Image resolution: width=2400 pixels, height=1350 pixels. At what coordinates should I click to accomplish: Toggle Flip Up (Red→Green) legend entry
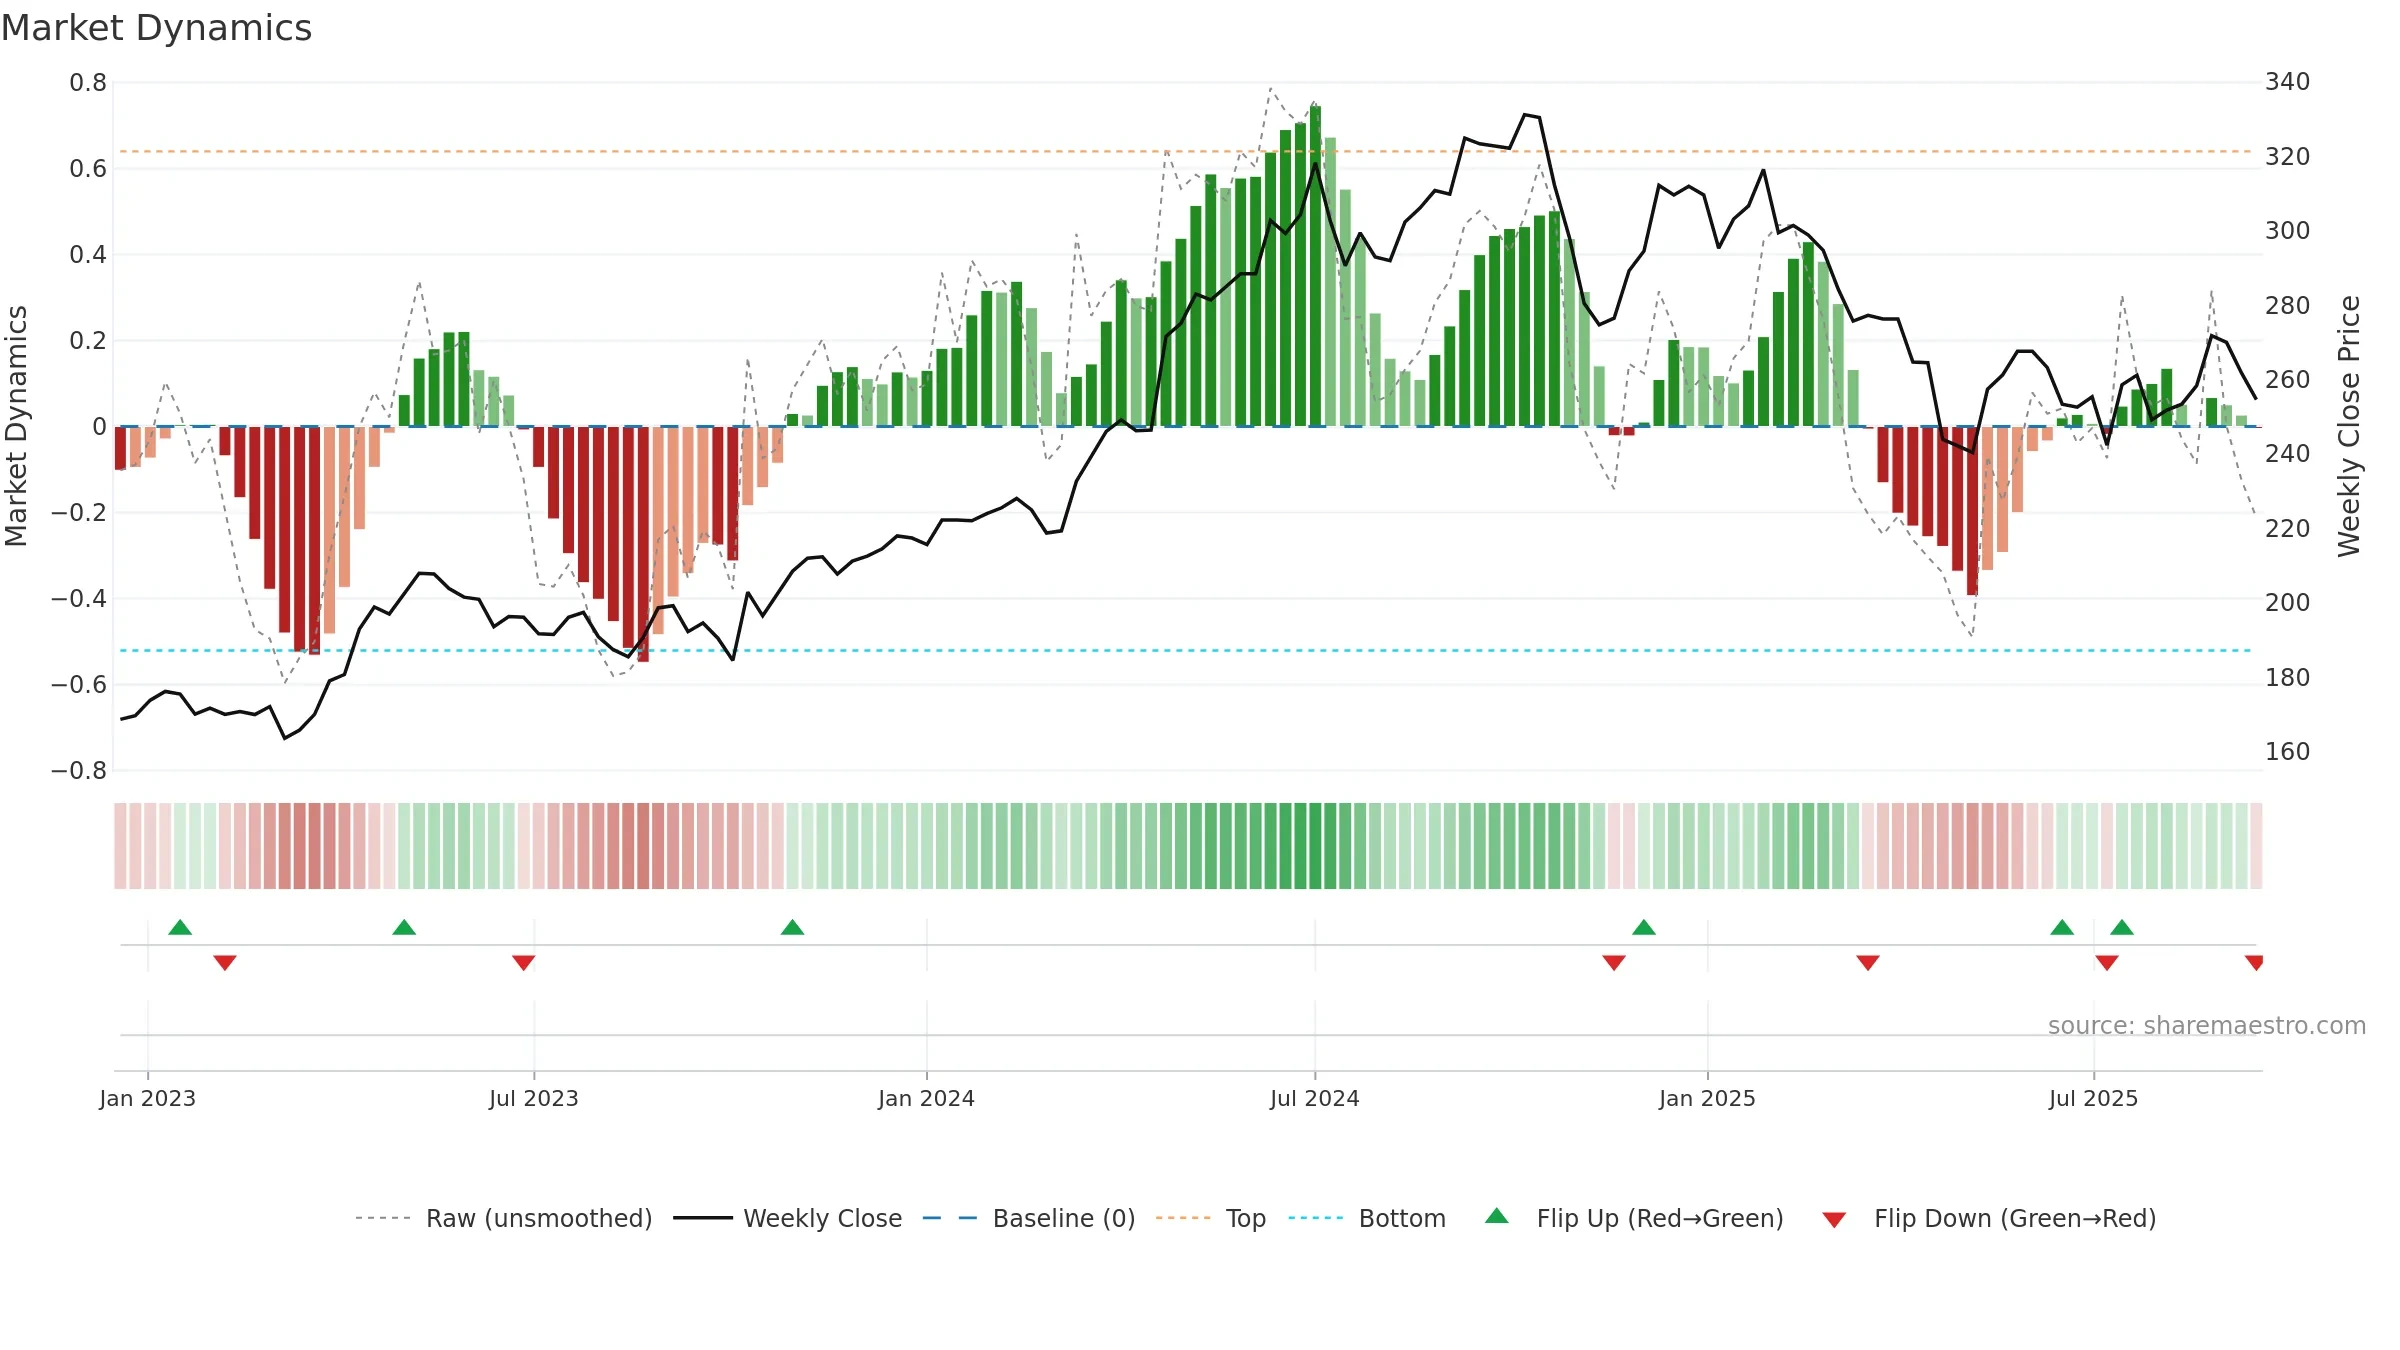pos(1634,1218)
